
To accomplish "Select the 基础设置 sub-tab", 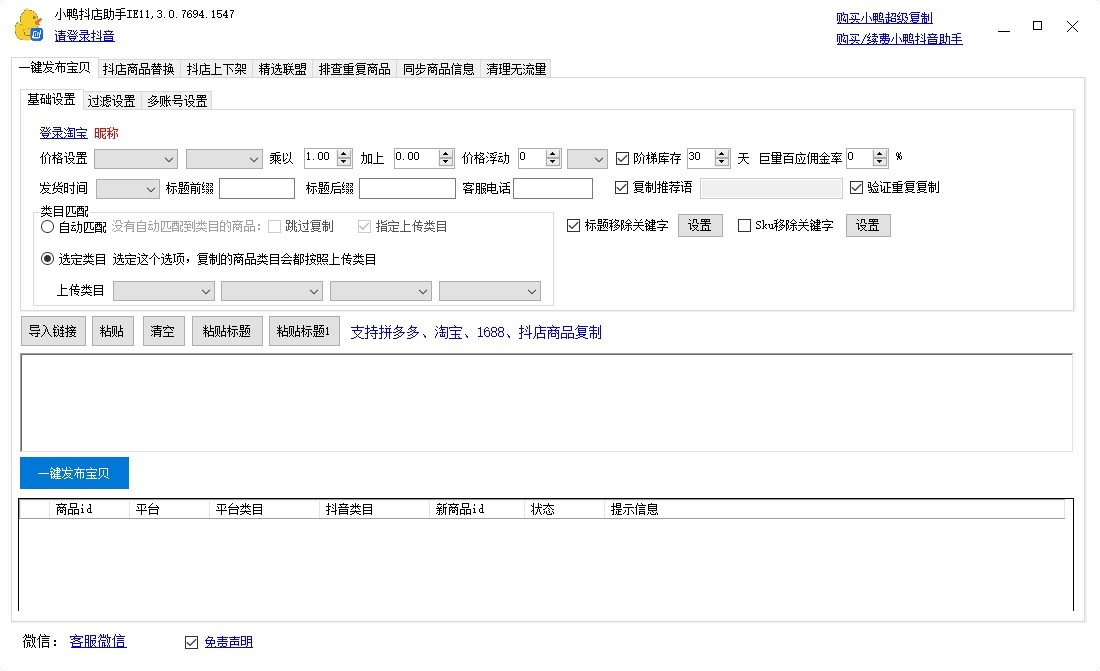I will click(x=51, y=100).
